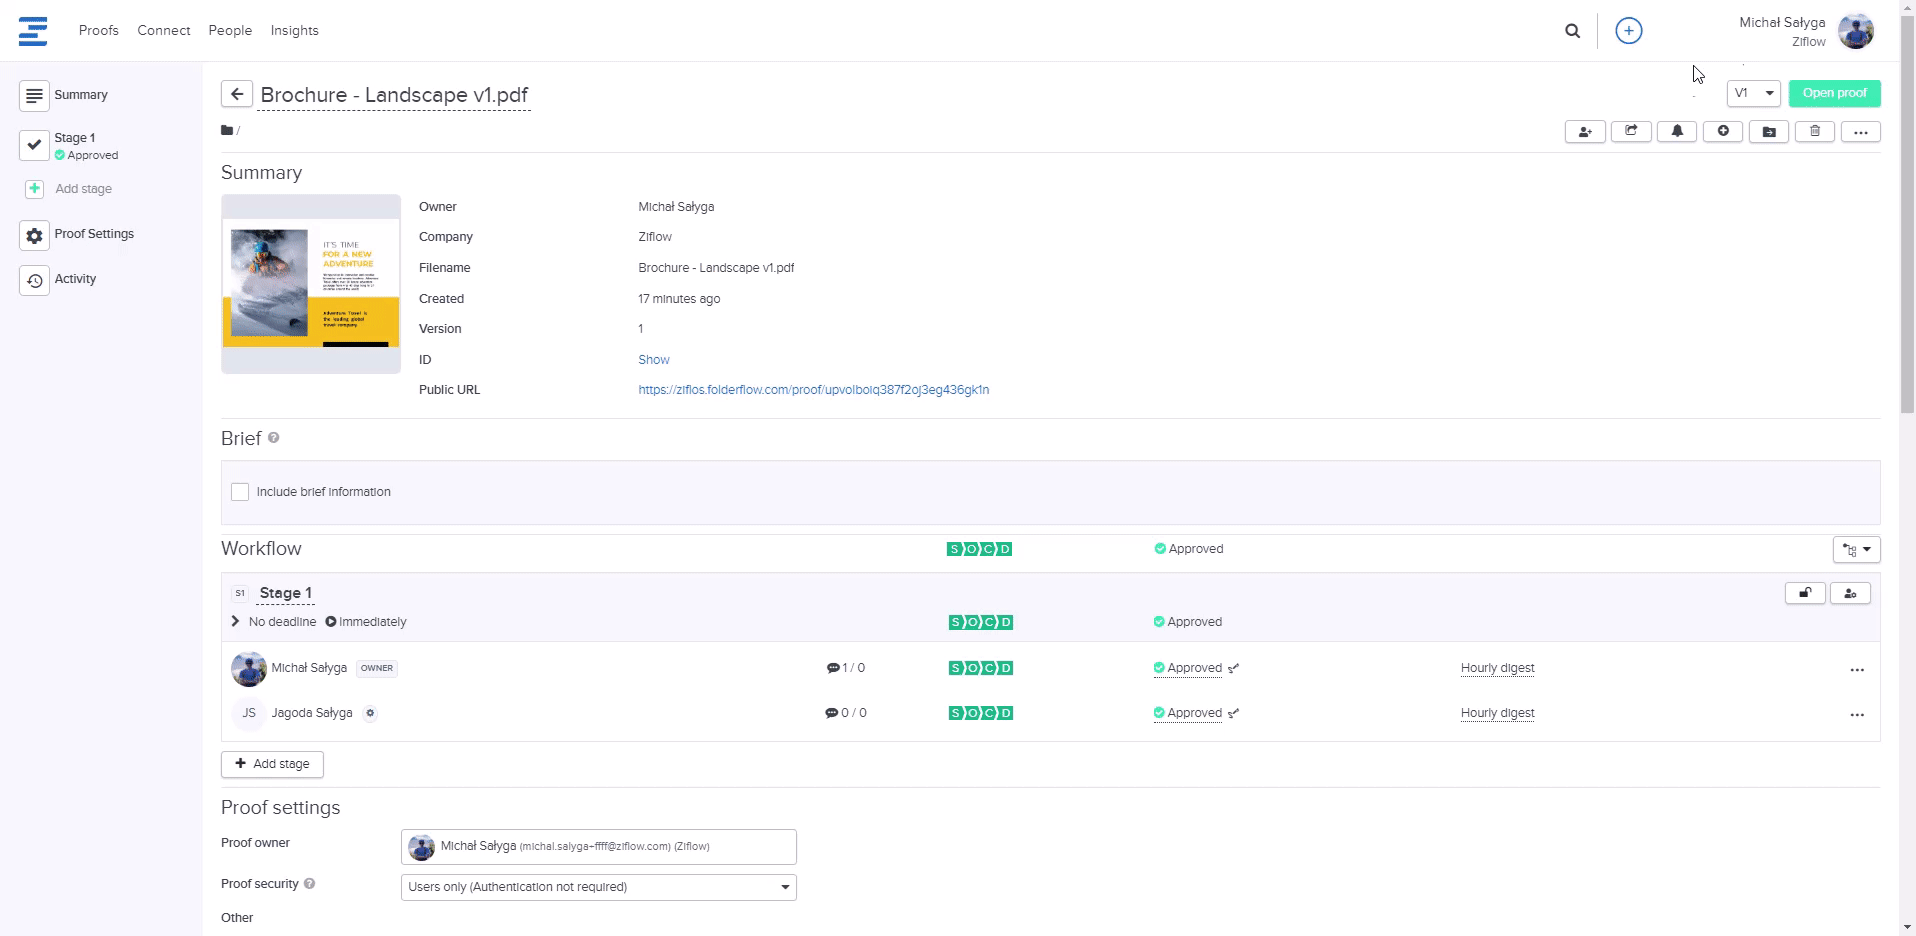
Task: Click the search magnifier icon
Action: [x=1572, y=31]
